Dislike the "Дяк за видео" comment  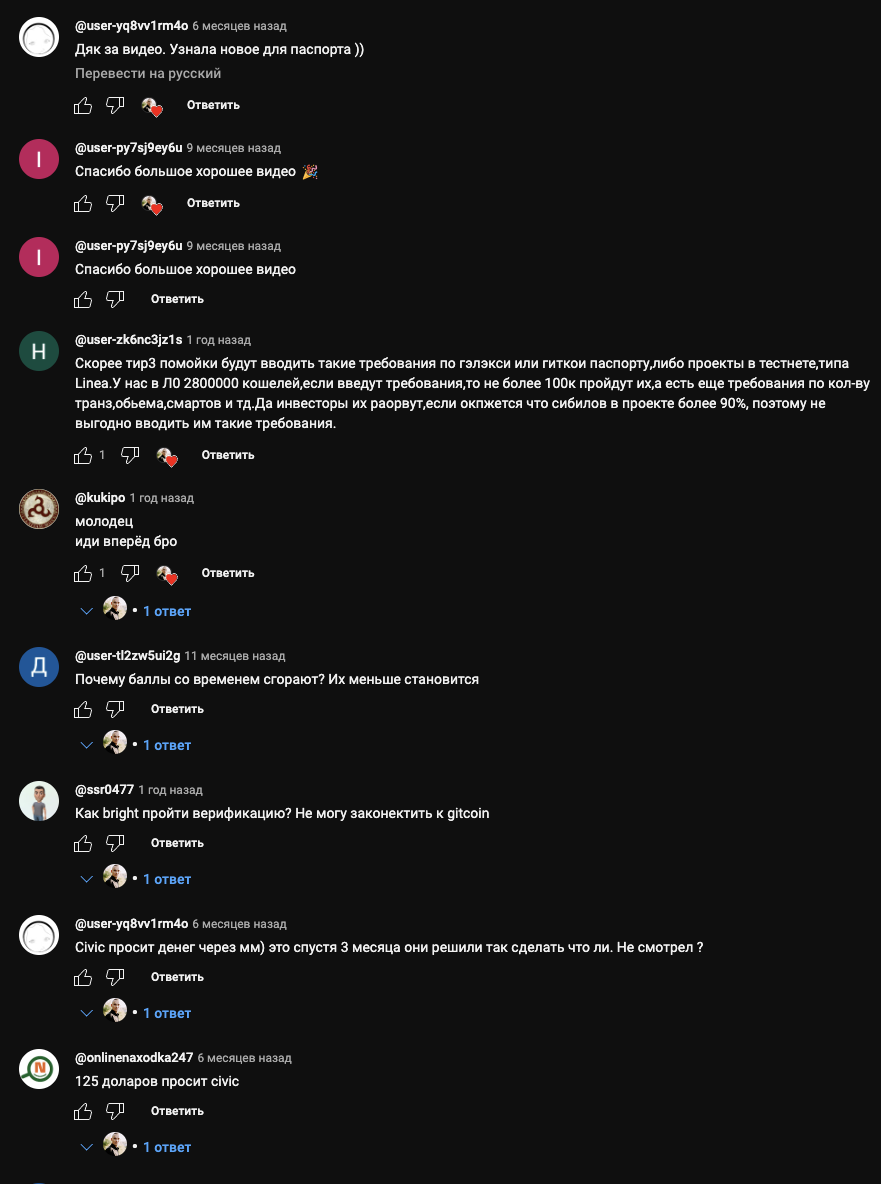115,106
